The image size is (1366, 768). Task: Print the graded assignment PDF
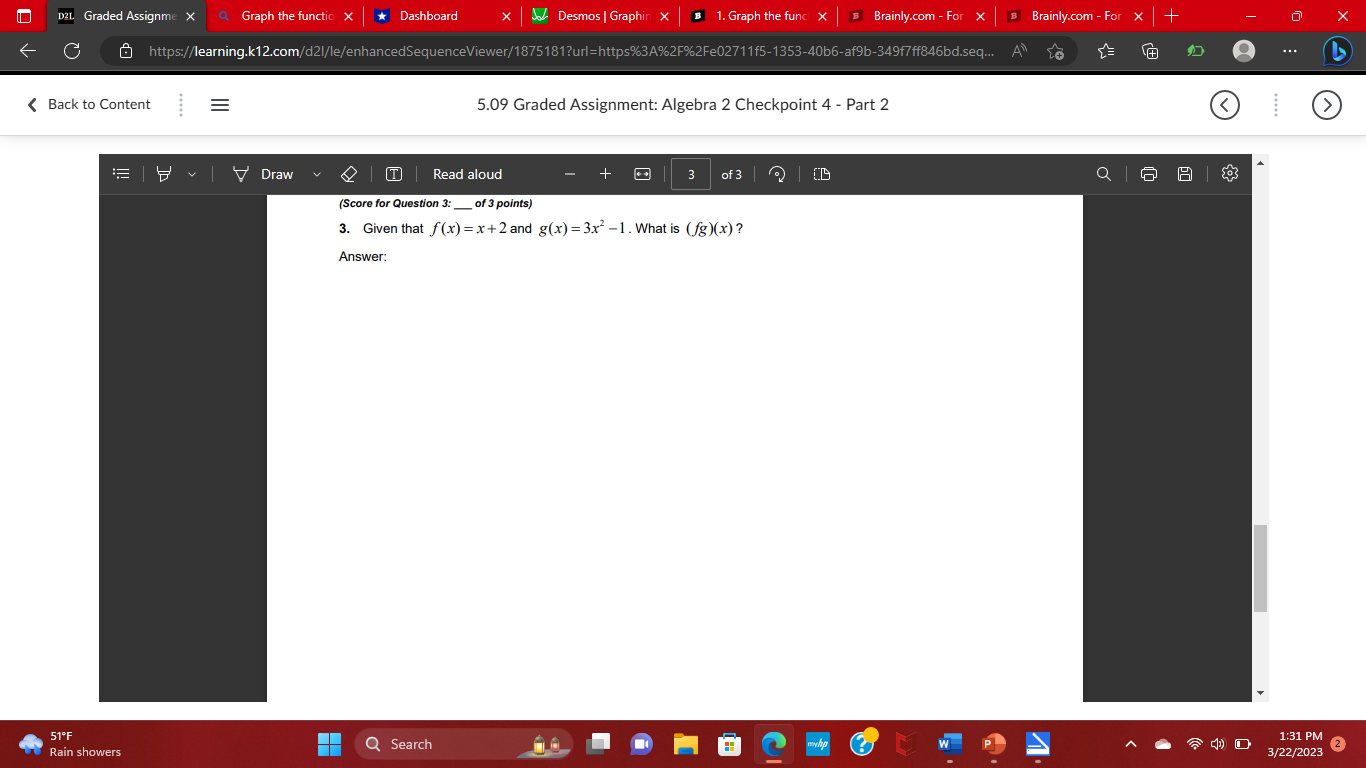pos(1147,174)
